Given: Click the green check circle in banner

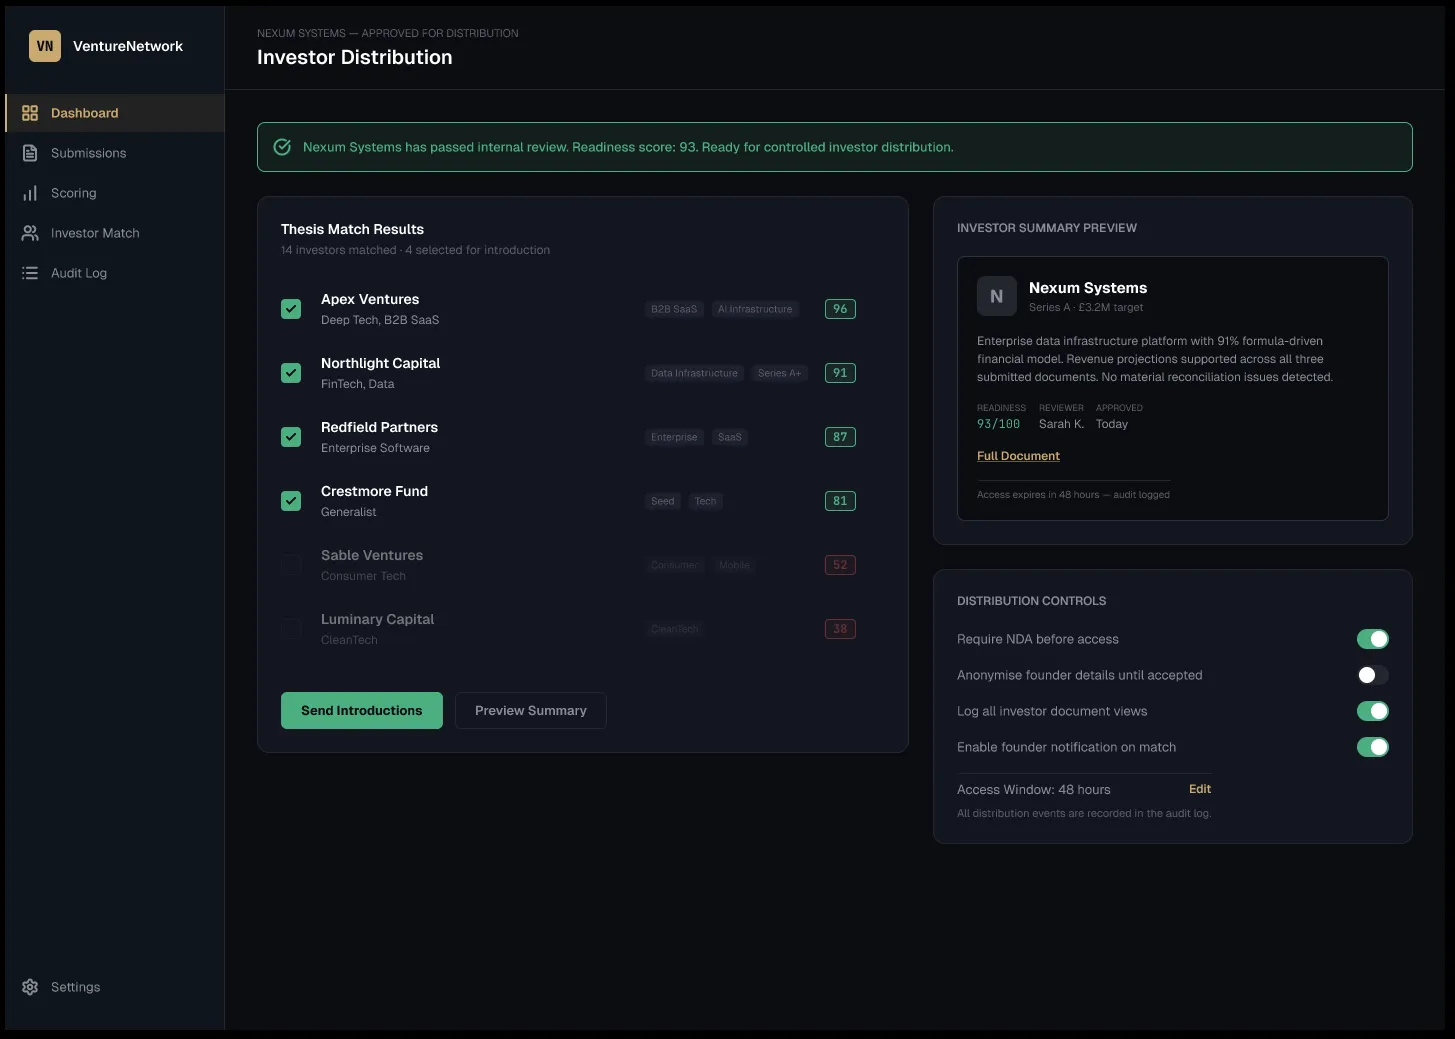Looking at the screenshot, I should click(x=283, y=147).
